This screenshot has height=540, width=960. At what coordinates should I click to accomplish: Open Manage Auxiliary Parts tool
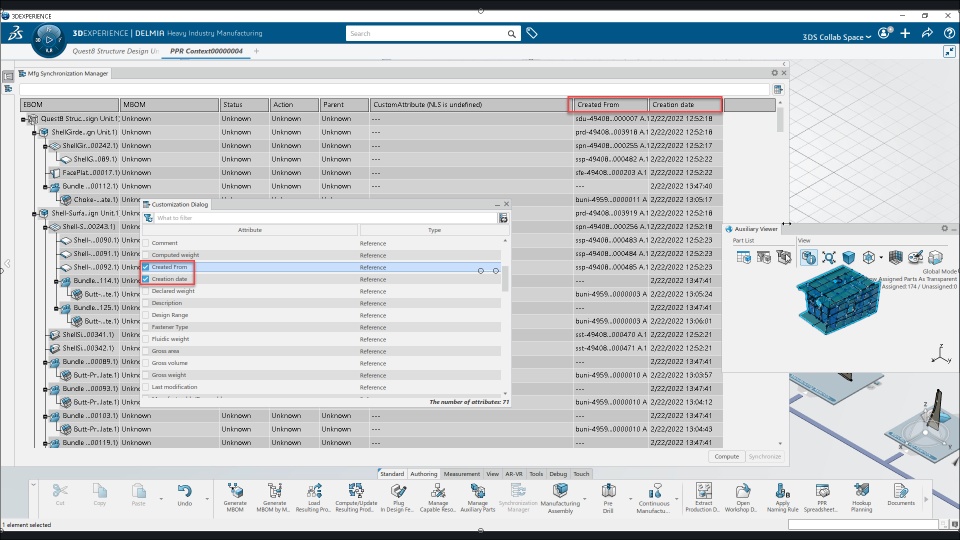(x=478, y=491)
